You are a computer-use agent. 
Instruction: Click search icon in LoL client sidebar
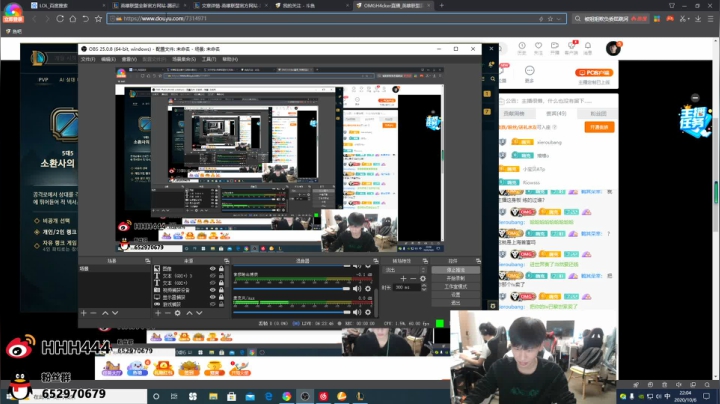(492, 79)
